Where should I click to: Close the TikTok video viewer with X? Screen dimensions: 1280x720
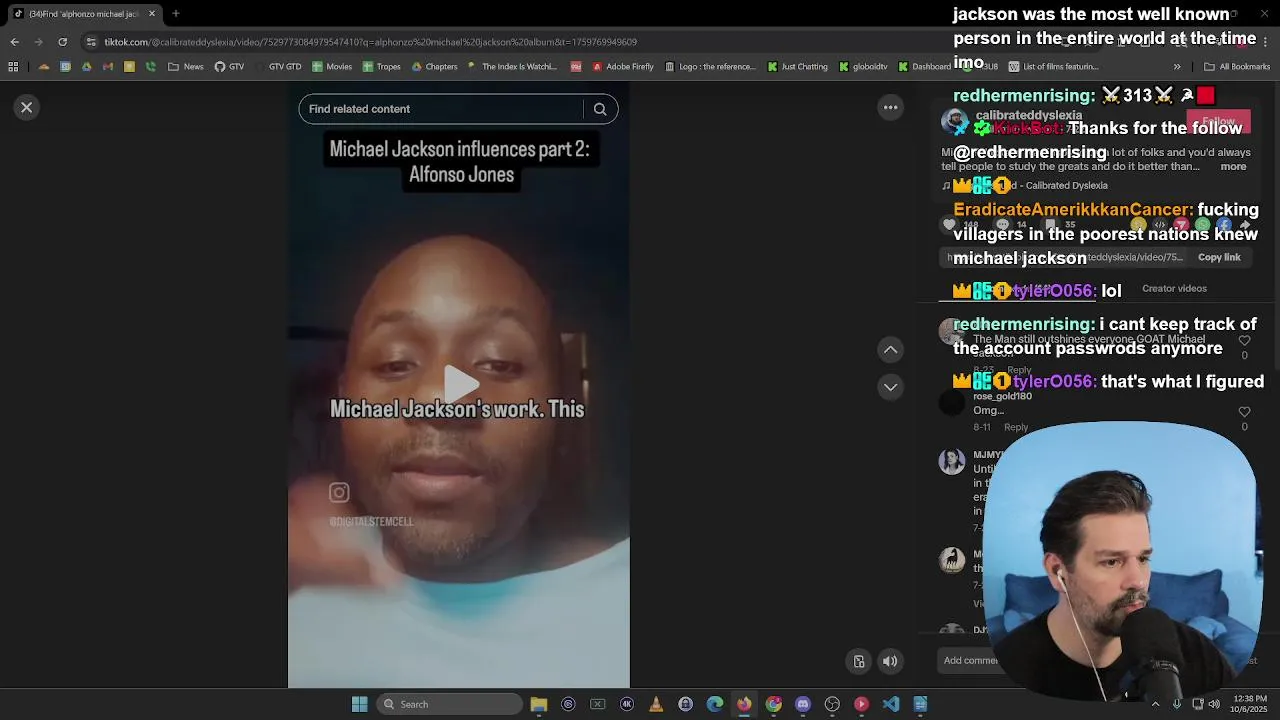(x=27, y=107)
